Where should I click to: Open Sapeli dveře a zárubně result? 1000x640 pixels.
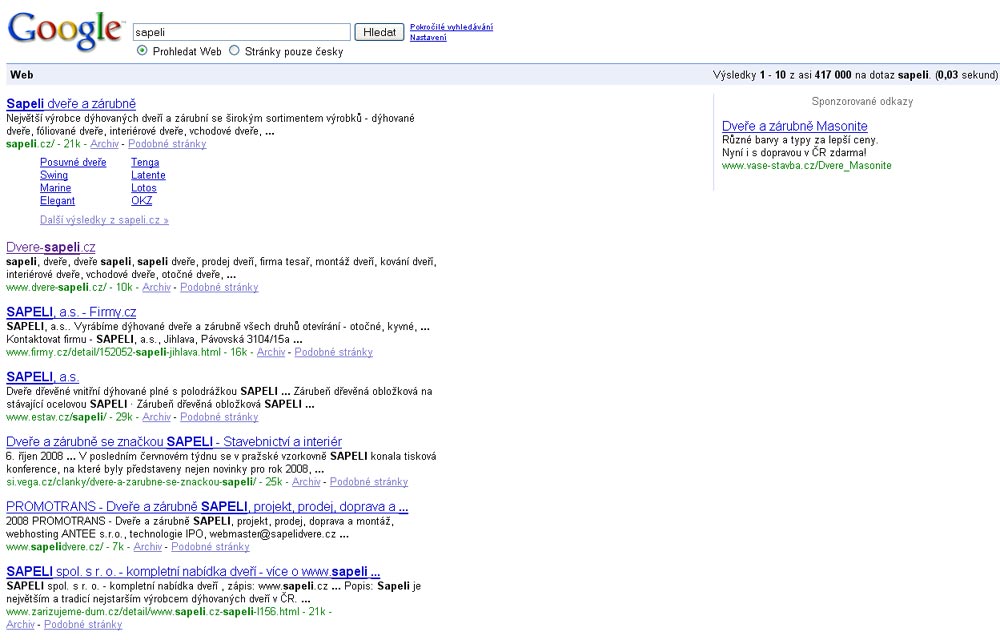pyautogui.click(x=71, y=103)
